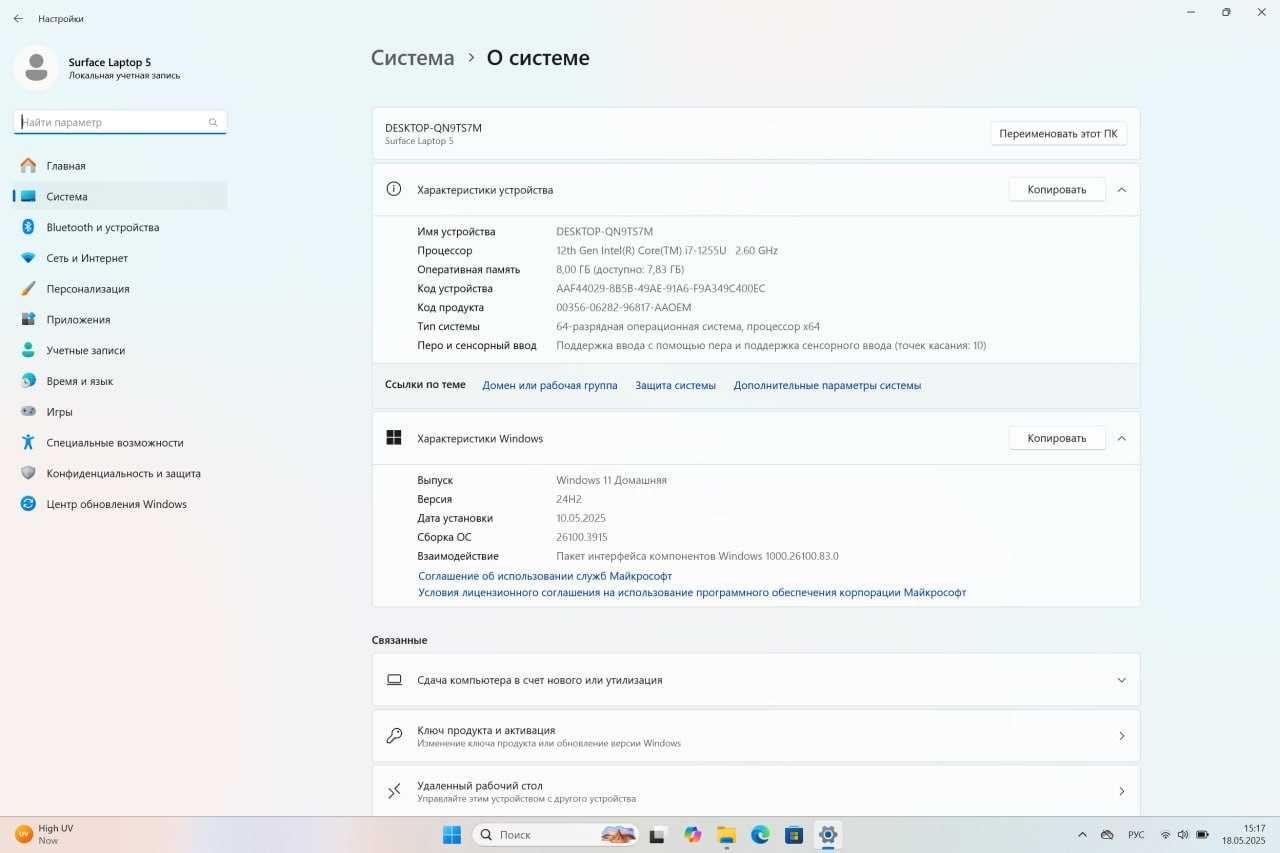Screen dimensions: 1280x853
Task: Collapse the Характеристики устройства section
Action: (1121, 189)
